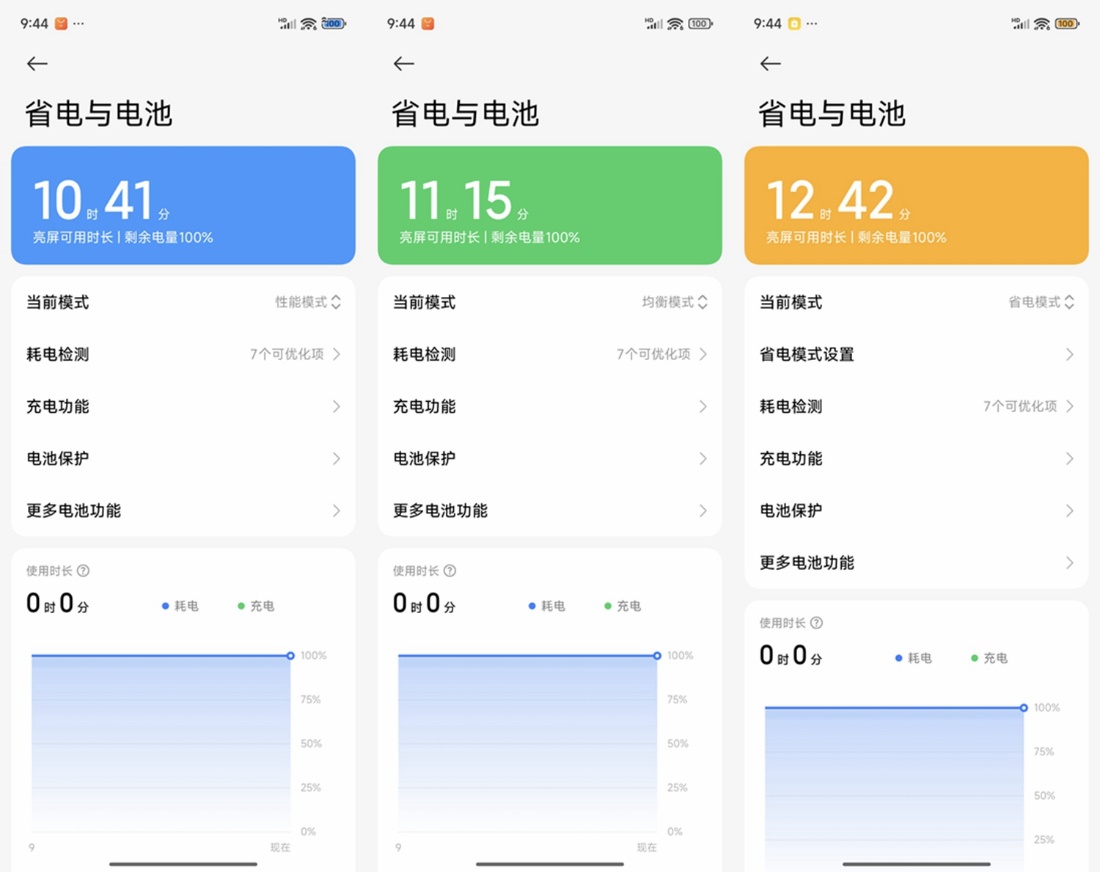Viewport: 1100px width, 872px height.
Task: Tap the orange 12时42分 battery duration card
Action: (x=916, y=206)
